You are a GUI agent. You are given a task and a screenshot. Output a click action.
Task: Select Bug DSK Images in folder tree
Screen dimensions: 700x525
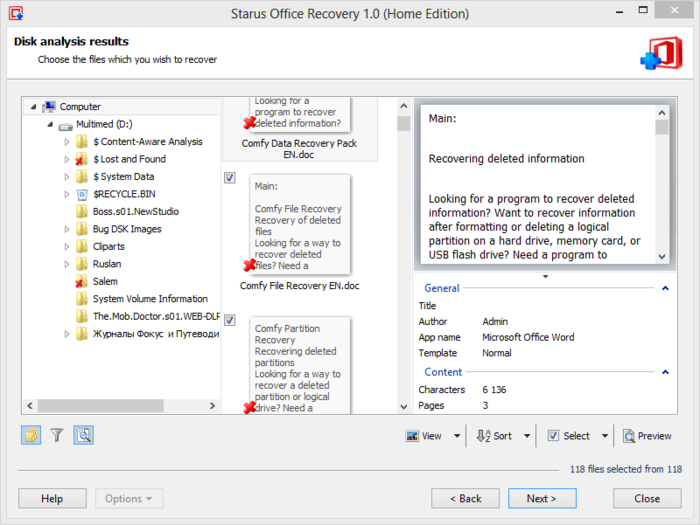[x=126, y=229]
